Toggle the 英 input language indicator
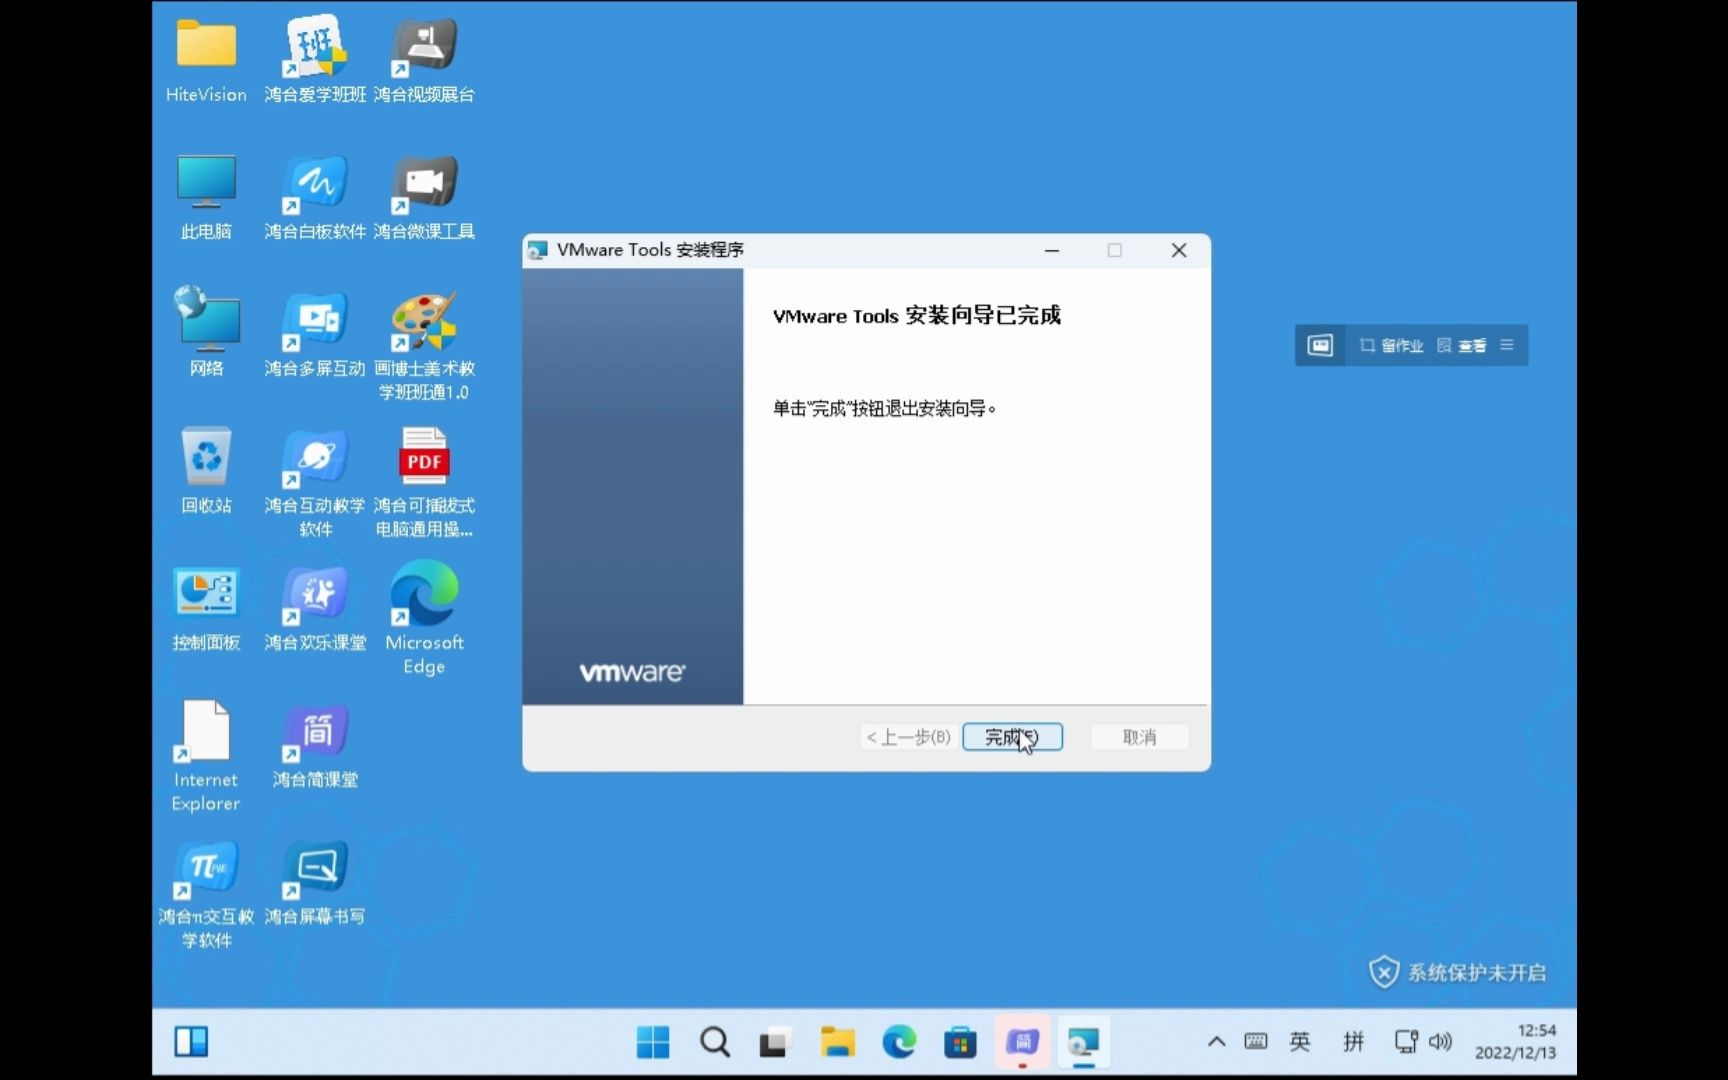The width and height of the screenshot is (1728, 1080). pyautogui.click(x=1300, y=1042)
